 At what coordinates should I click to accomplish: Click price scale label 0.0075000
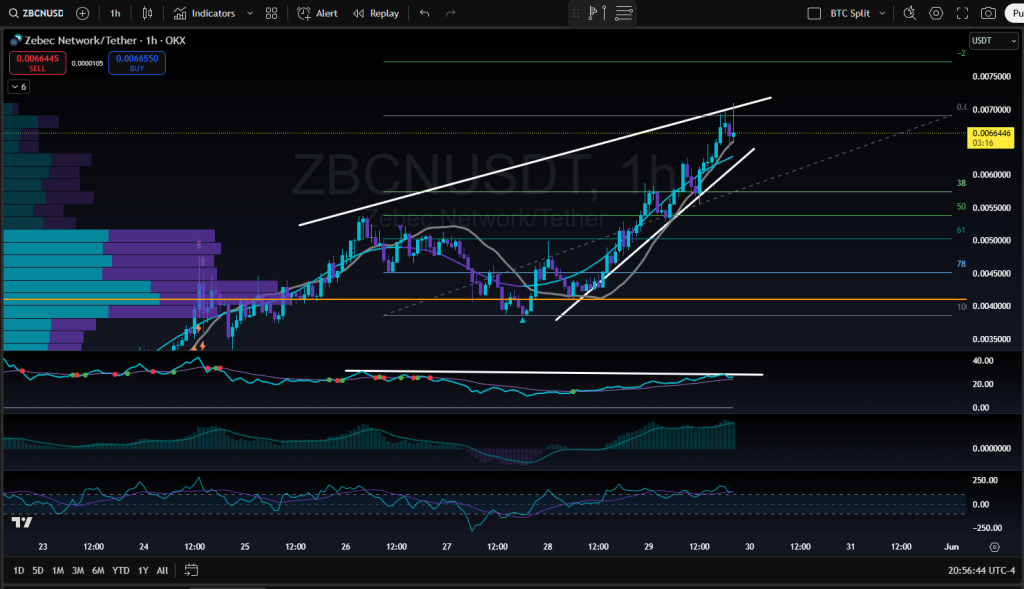(x=991, y=76)
